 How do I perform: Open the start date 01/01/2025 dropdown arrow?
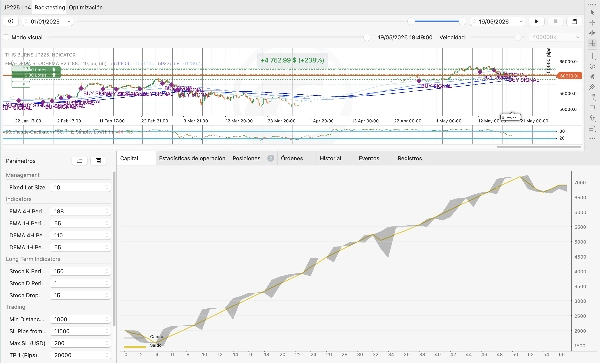69,22
